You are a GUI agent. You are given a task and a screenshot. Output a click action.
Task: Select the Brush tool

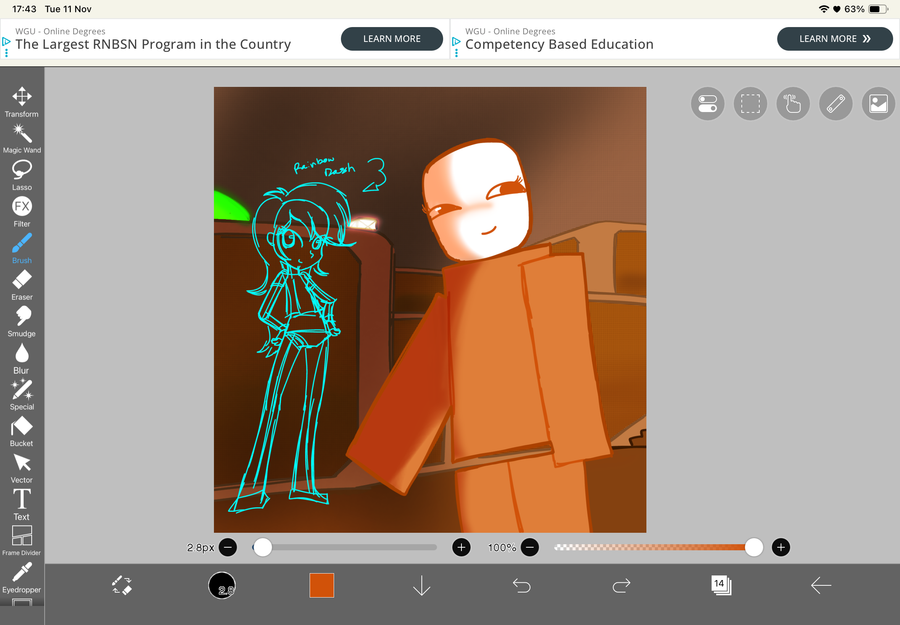pos(22,249)
